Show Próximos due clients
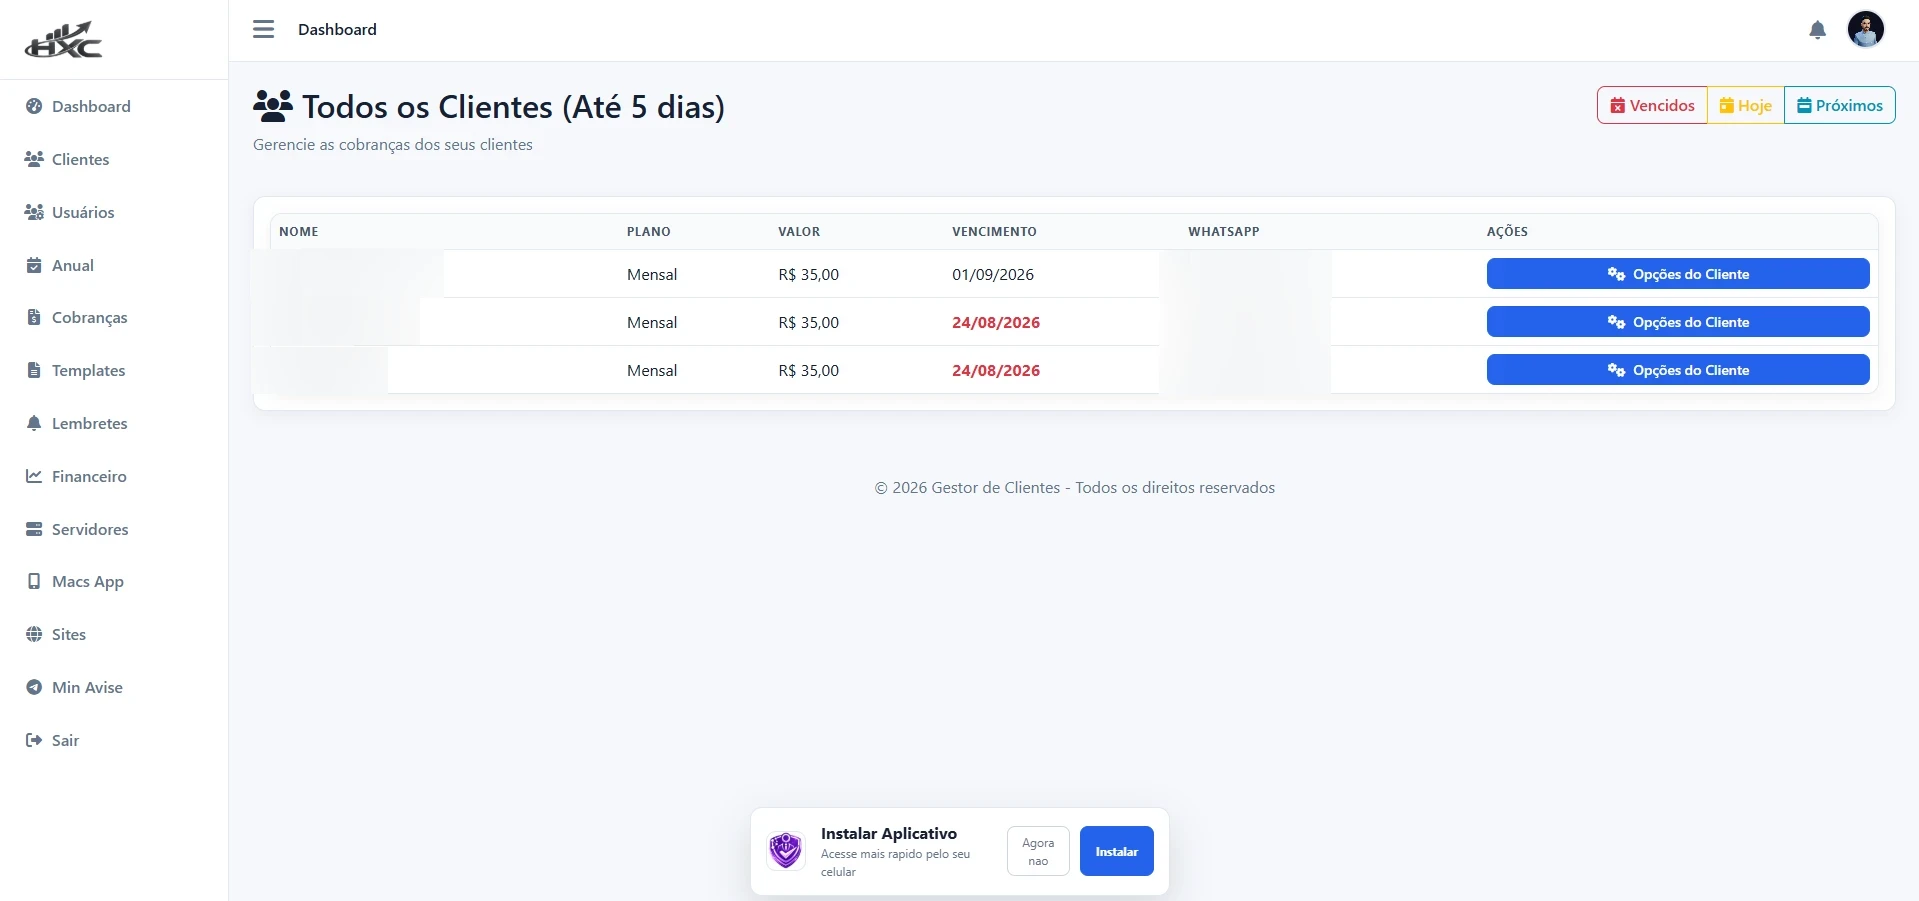This screenshot has width=1919, height=901. [x=1839, y=105]
